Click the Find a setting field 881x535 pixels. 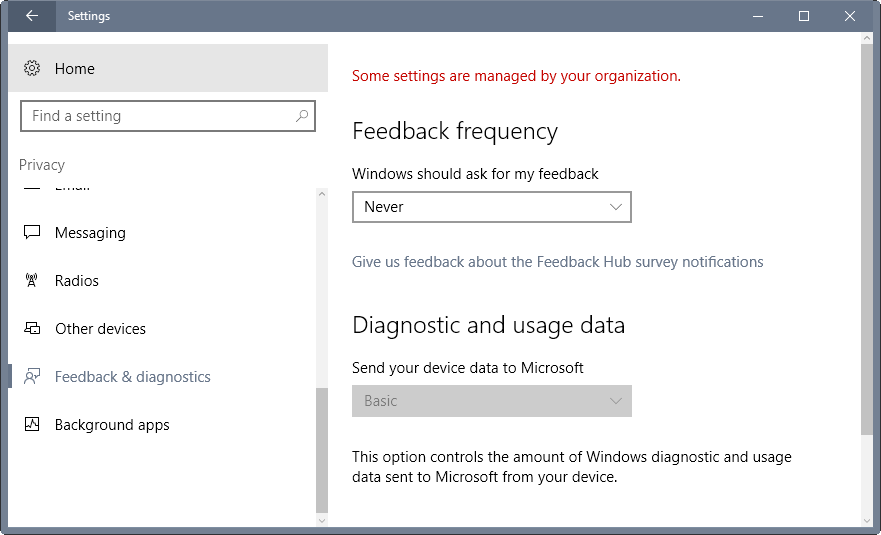(x=168, y=116)
